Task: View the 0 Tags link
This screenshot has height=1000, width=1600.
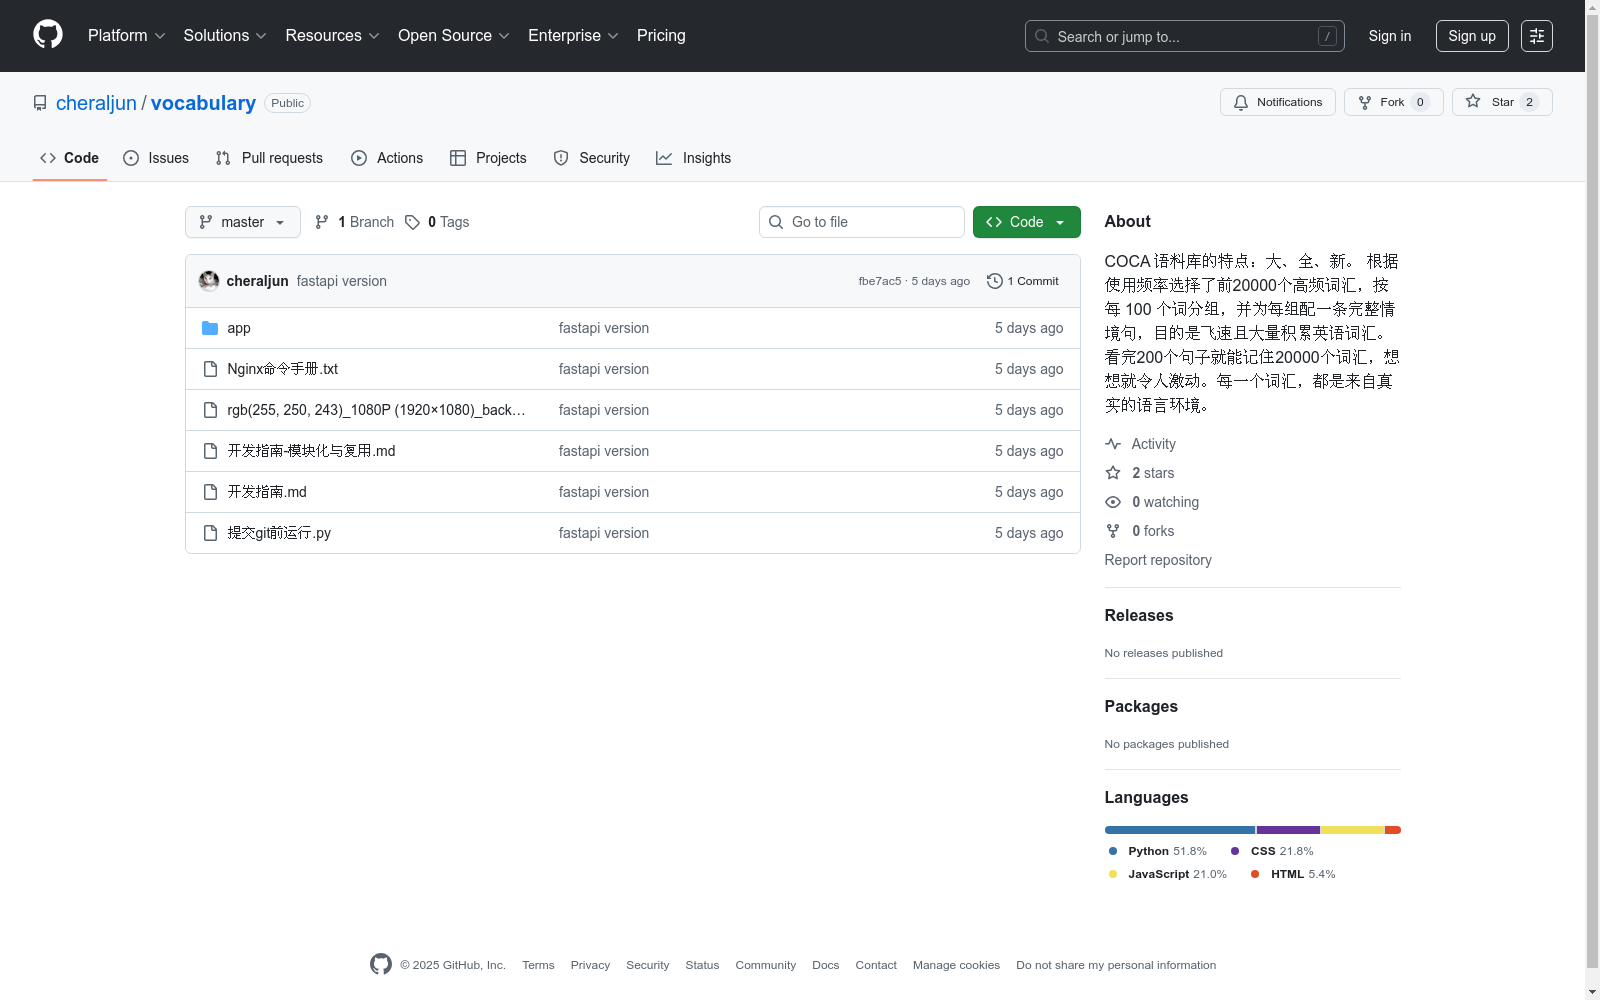Action: (437, 222)
